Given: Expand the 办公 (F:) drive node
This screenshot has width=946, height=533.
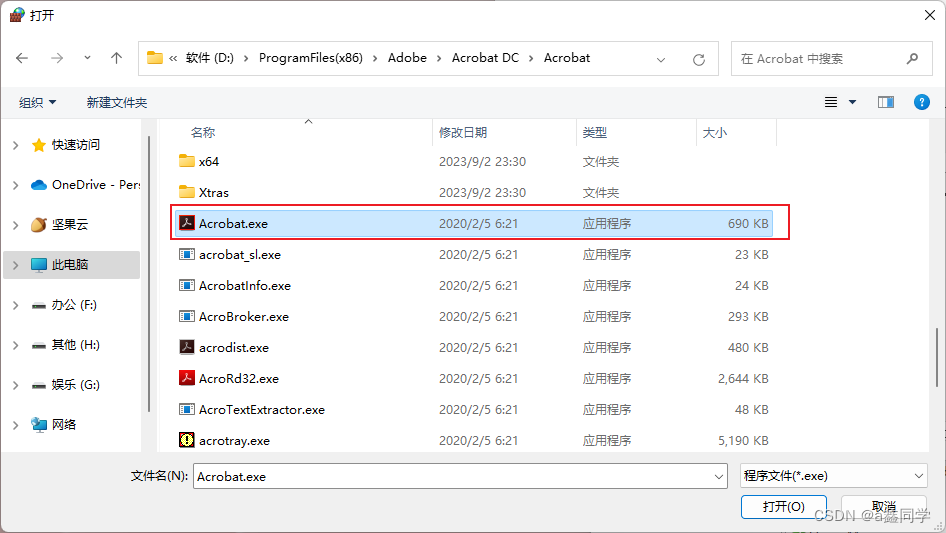Looking at the screenshot, I should [x=16, y=305].
